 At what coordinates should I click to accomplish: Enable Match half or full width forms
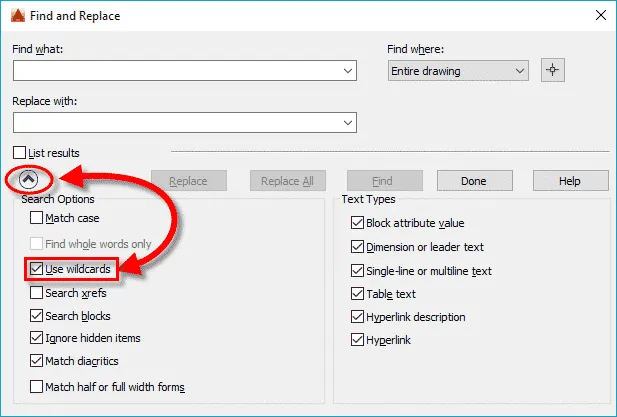36,387
